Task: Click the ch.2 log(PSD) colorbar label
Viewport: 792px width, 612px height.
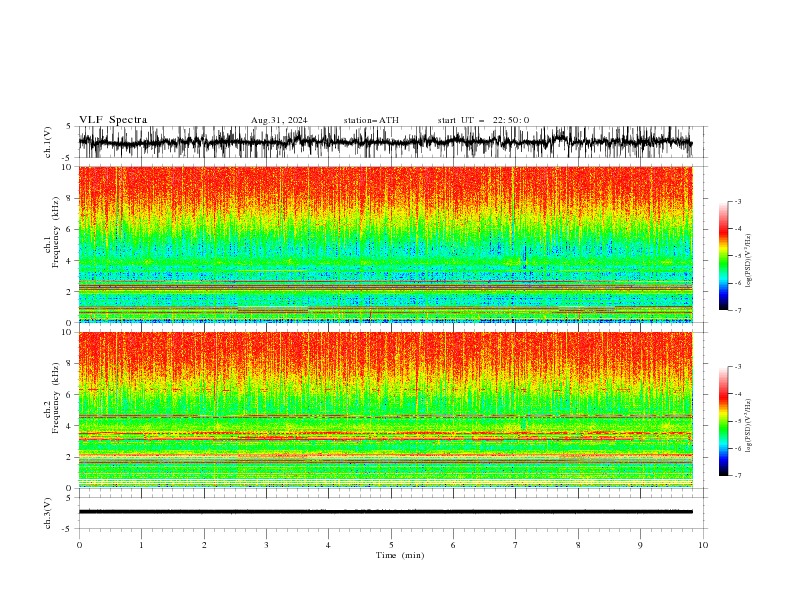Action: click(x=748, y=426)
